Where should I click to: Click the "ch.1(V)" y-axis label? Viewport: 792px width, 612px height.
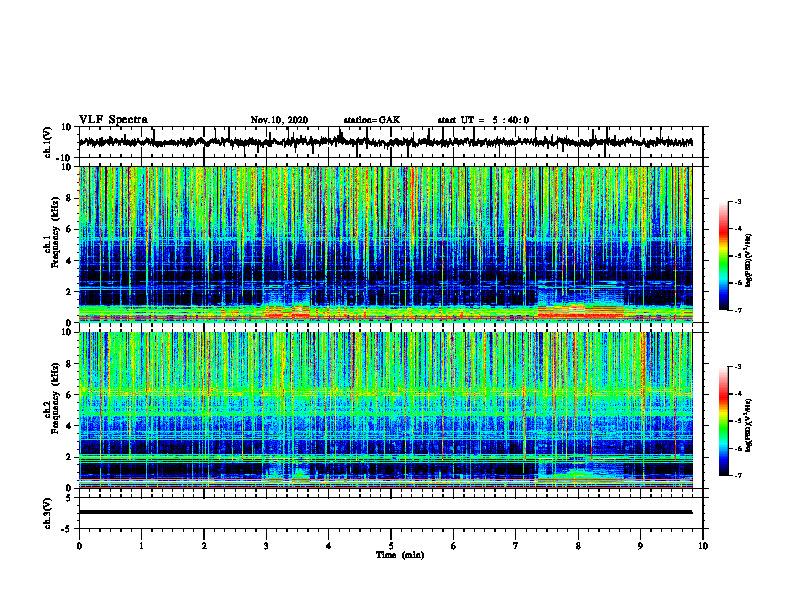[x=48, y=142]
